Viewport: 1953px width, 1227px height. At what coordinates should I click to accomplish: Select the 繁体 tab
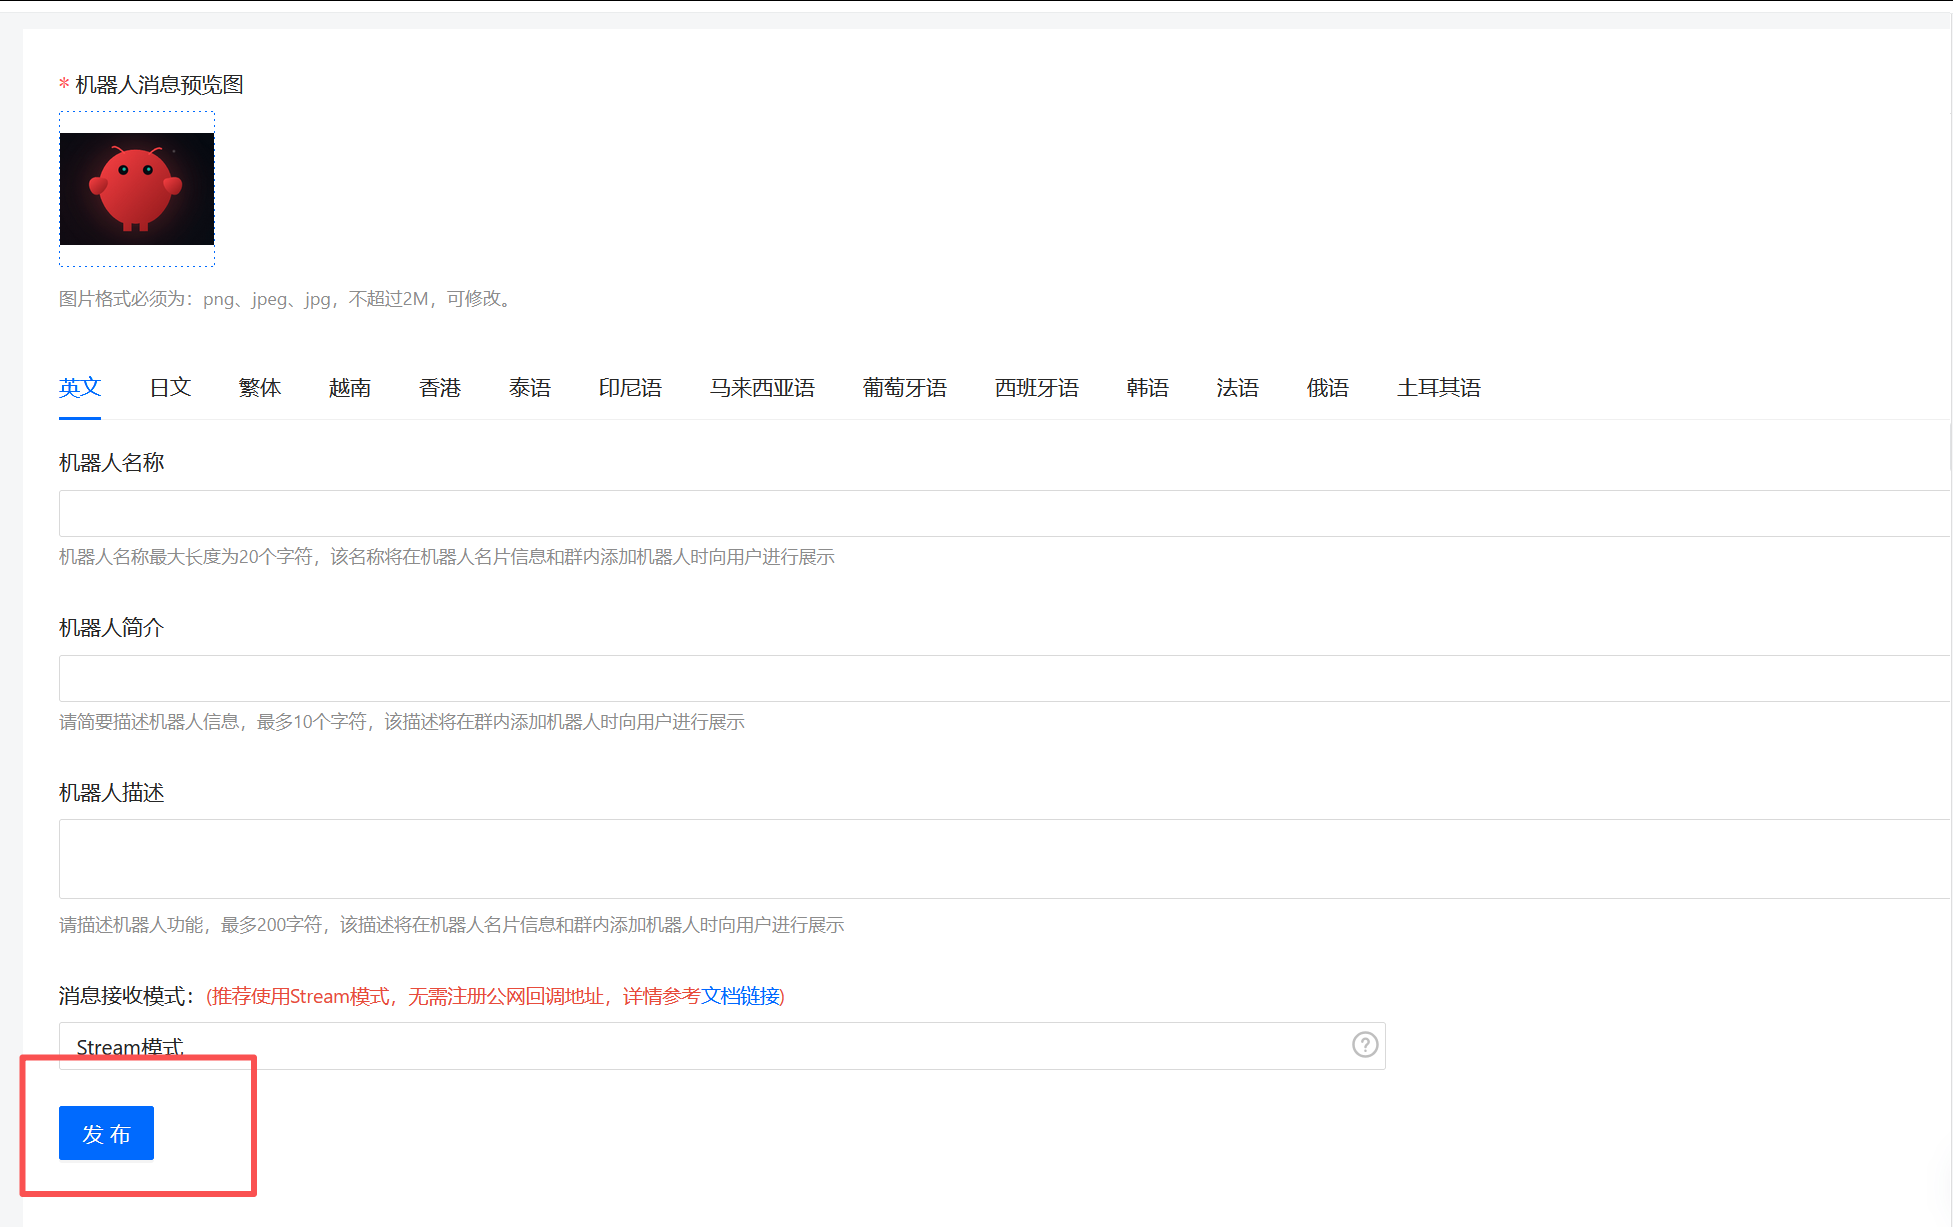tap(260, 388)
